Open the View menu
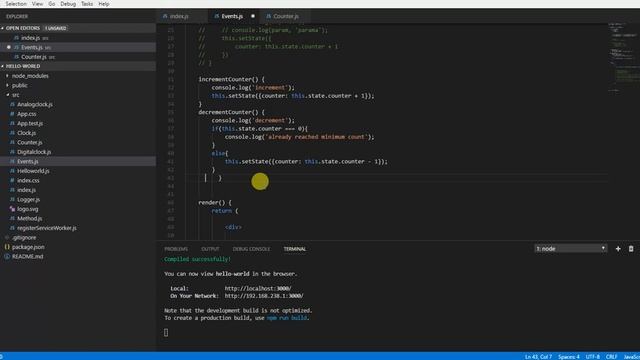This screenshot has height=360, width=640. [37, 4]
